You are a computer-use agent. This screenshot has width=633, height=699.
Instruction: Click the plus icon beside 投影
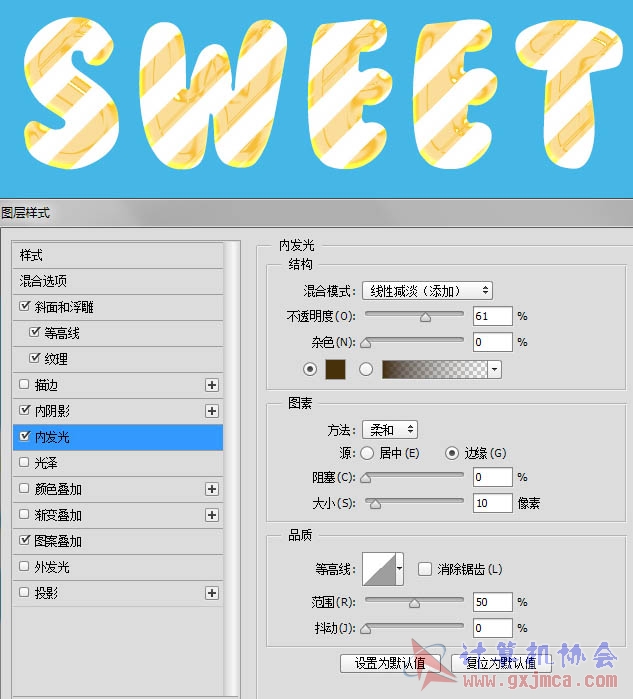212,593
